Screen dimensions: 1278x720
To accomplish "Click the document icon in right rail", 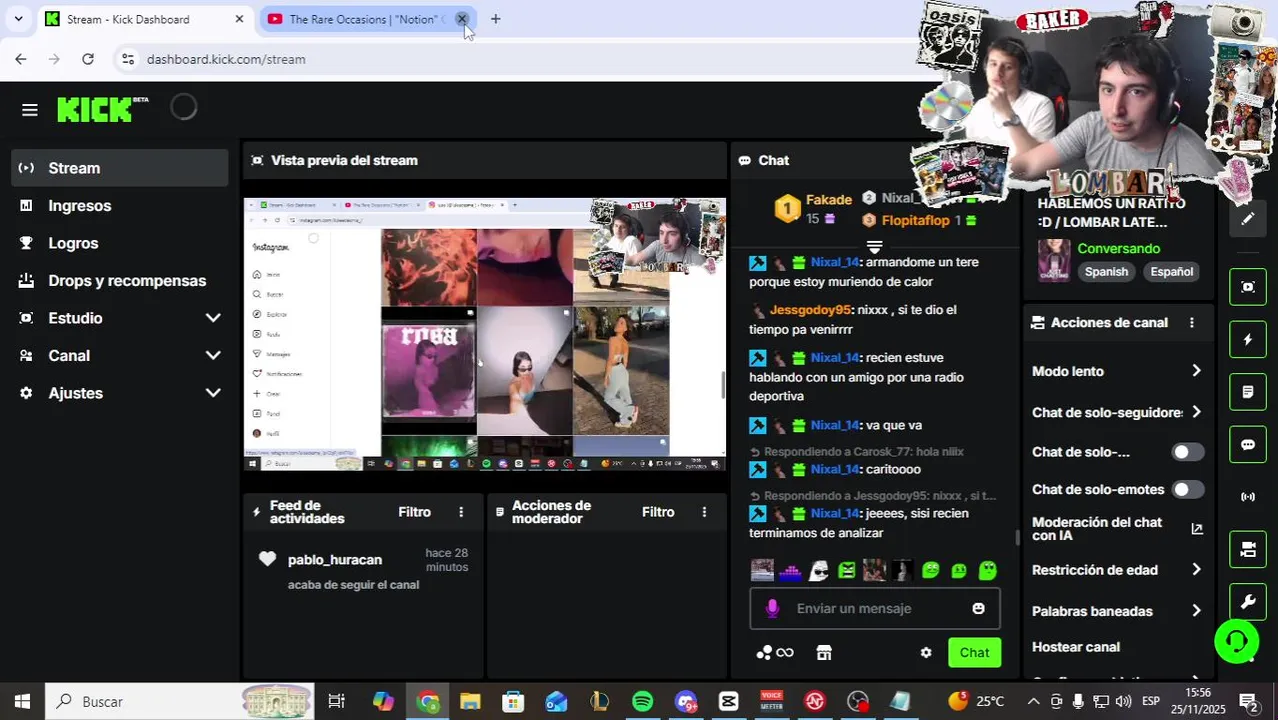I will pyautogui.click(x=1247, y=392).
